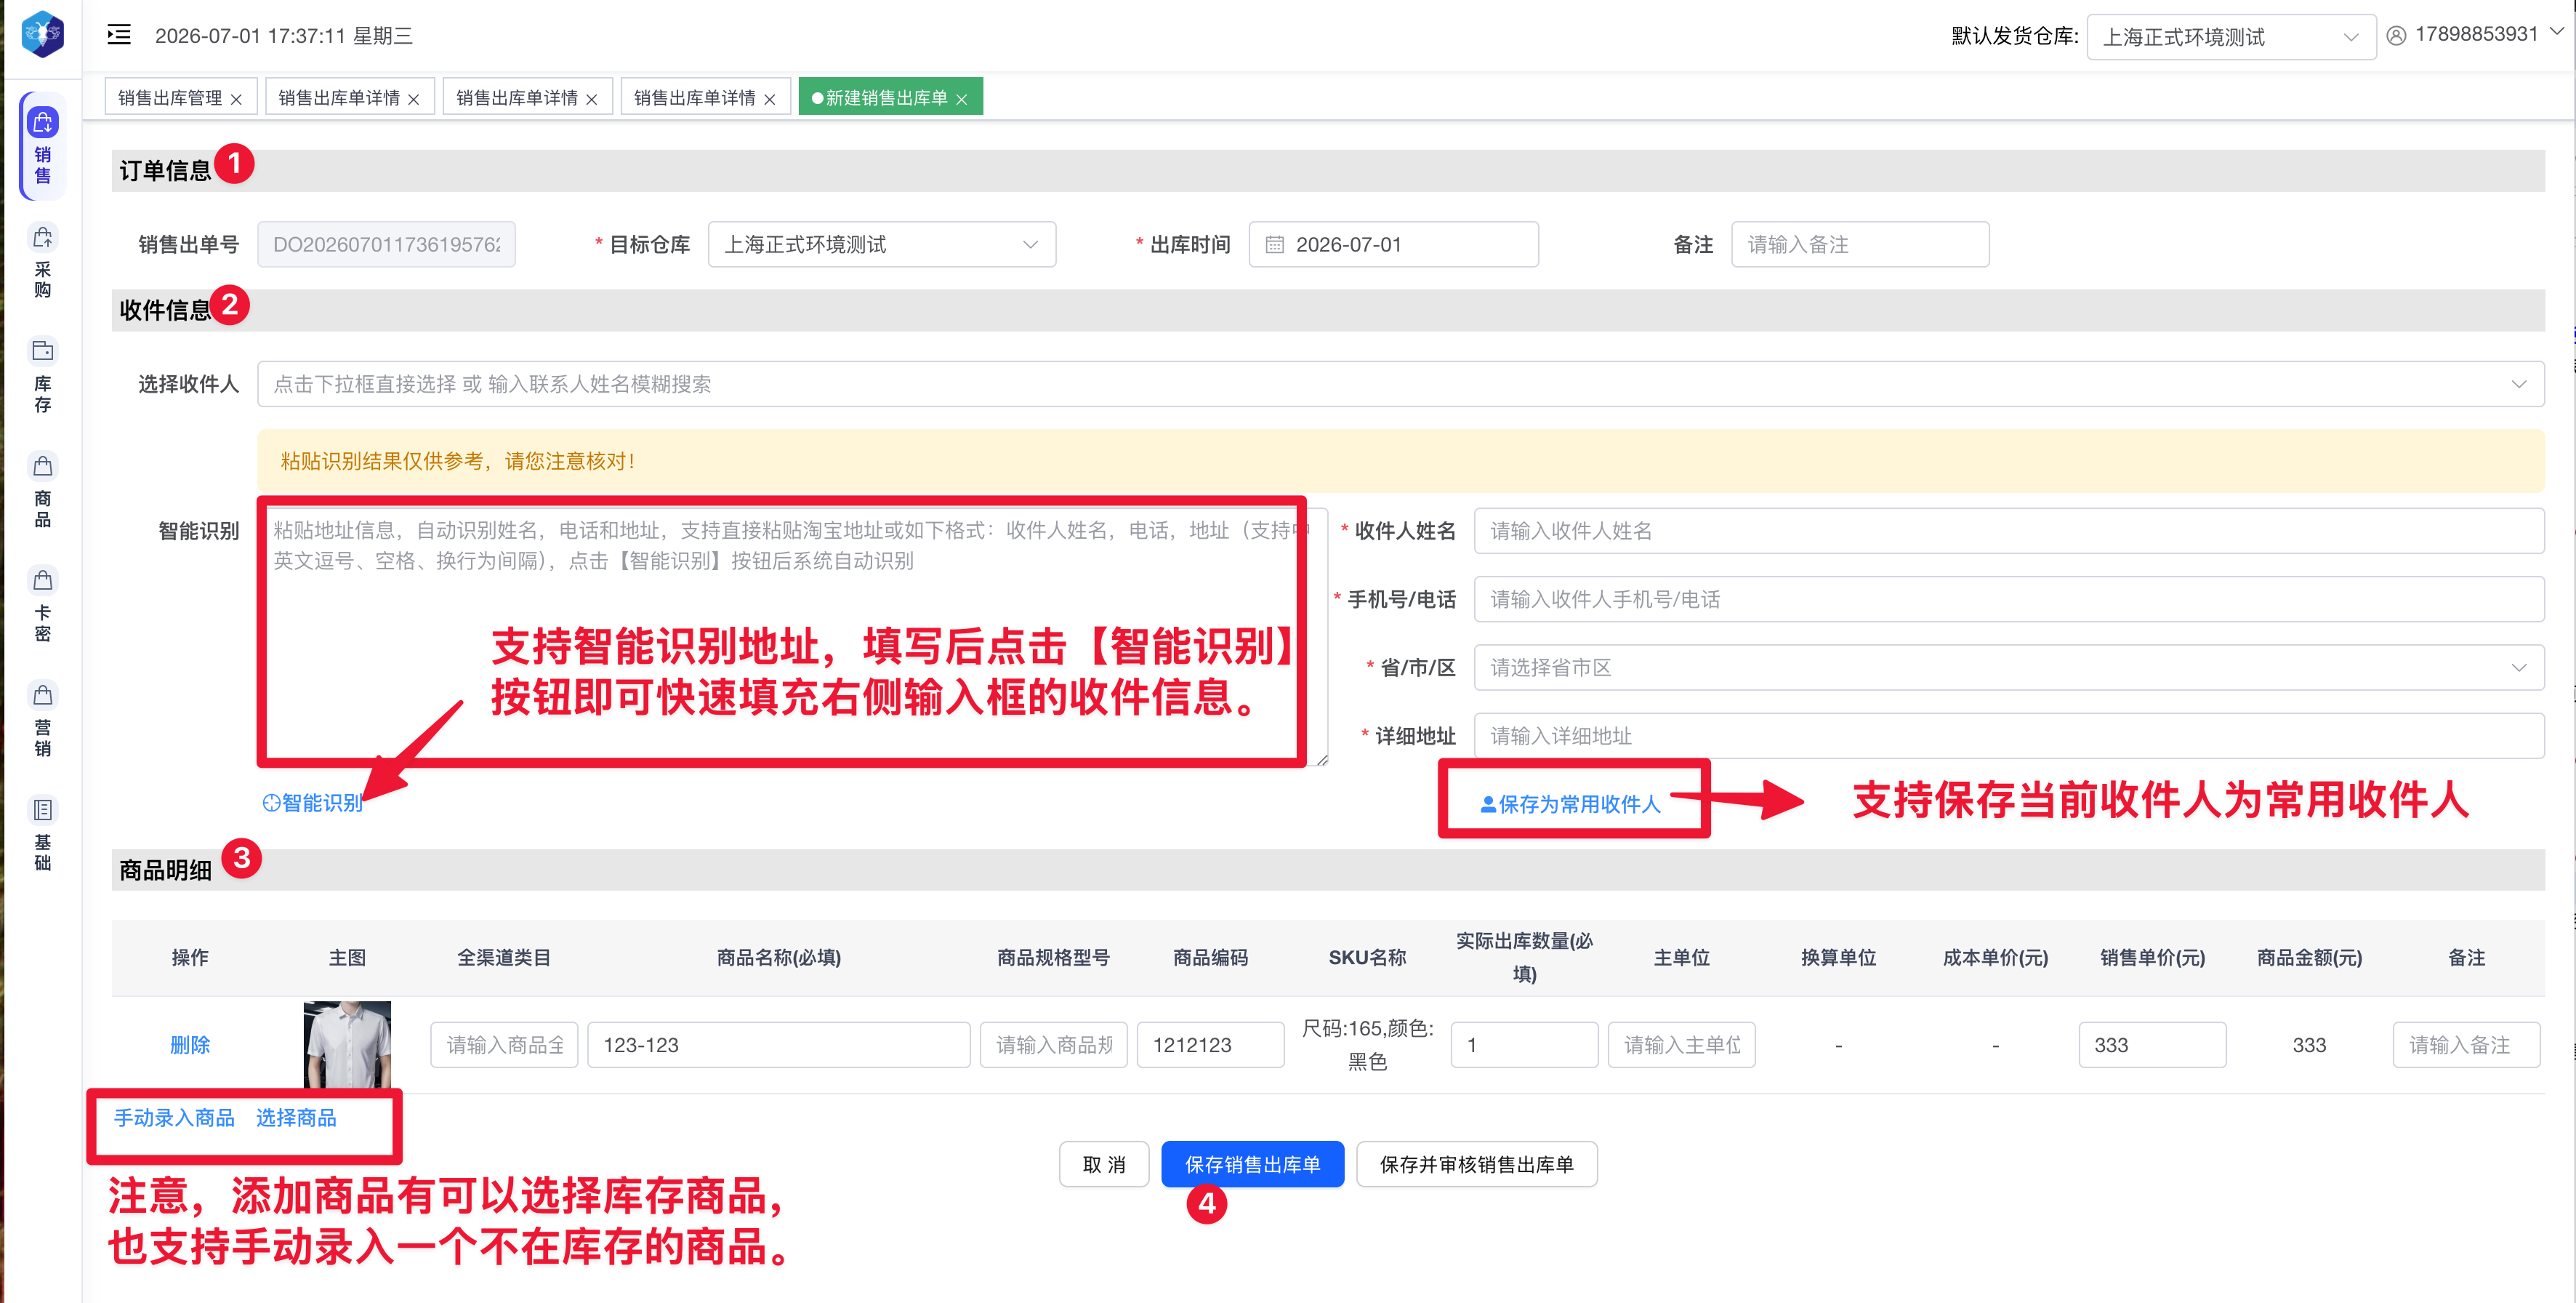Open the 商品 sidebar module
The height and width of the screenshot is (1303, 2576).
pos(42,490)
